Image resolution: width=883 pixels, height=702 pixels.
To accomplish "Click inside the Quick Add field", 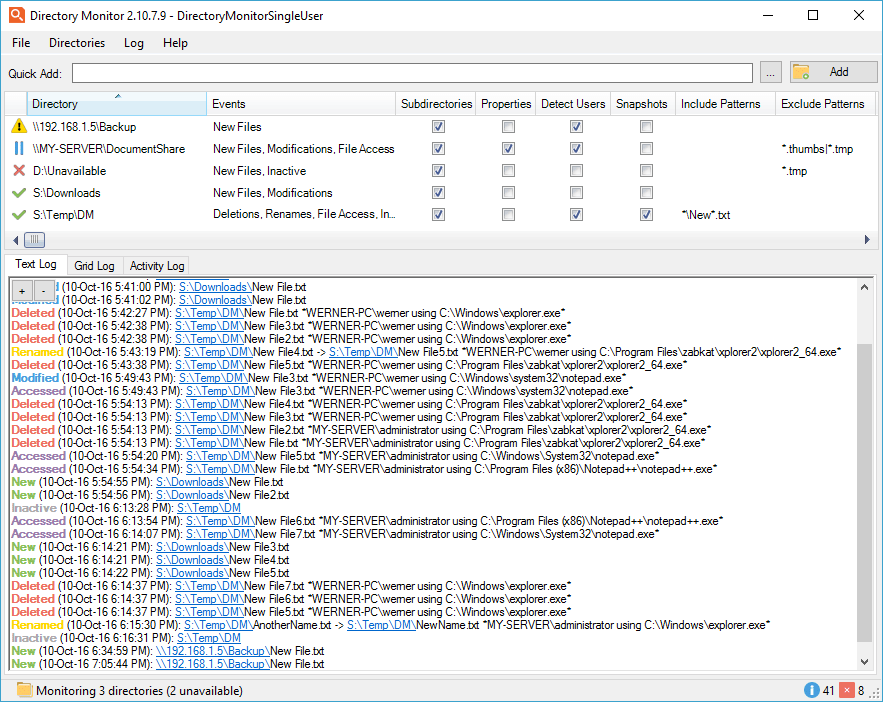I will (400, 72).
